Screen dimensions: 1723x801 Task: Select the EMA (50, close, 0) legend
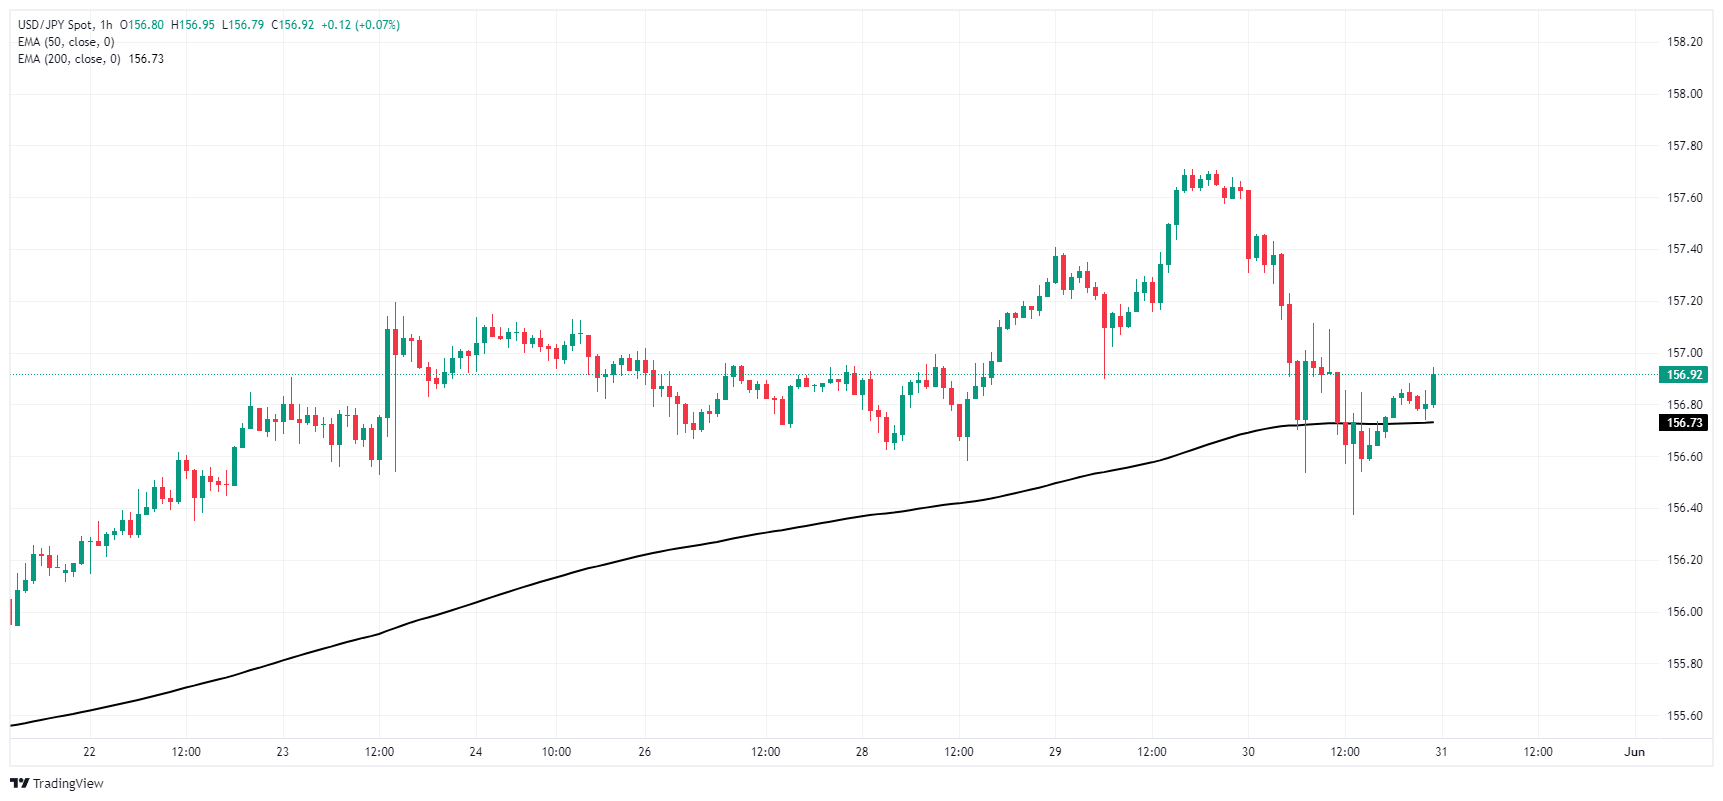66,42
